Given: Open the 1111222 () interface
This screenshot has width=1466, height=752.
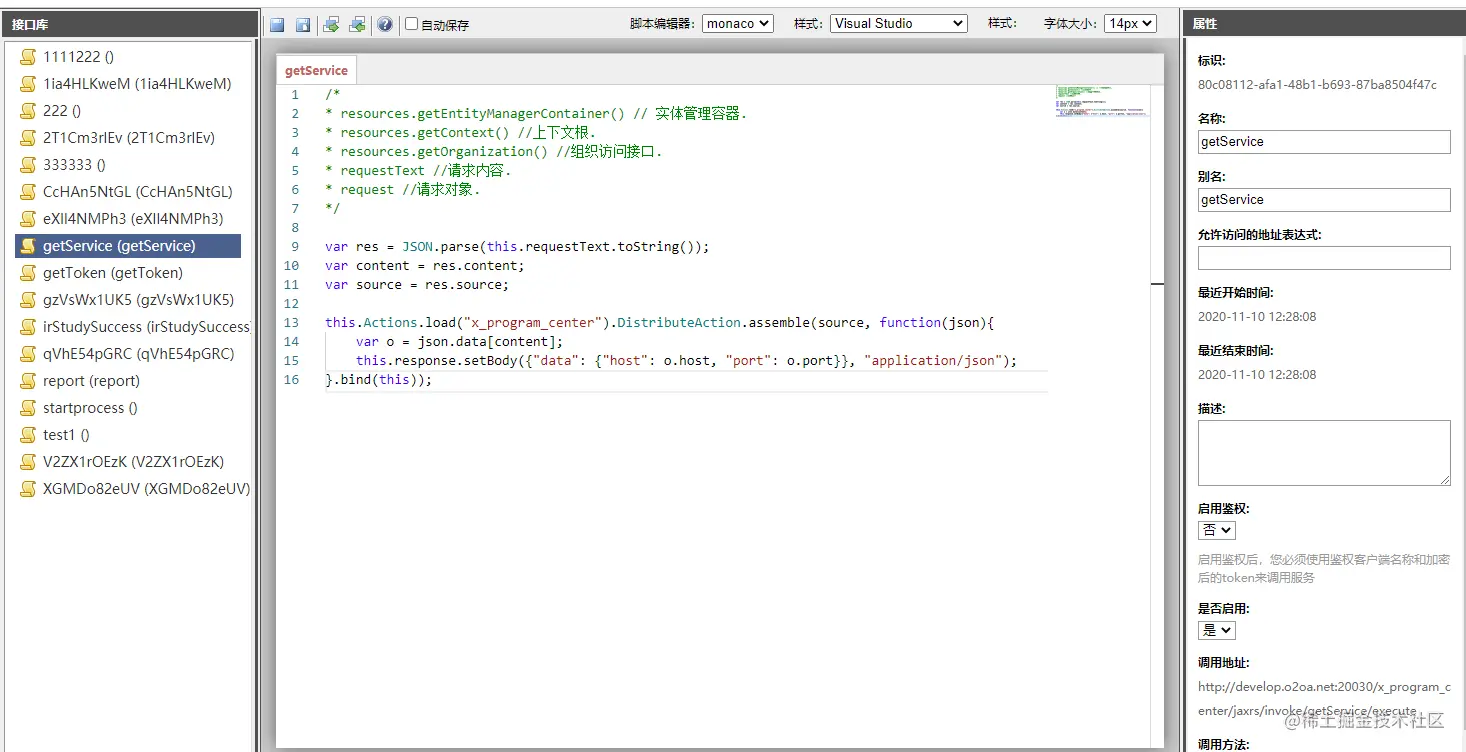Looking at the screenshot, I should [x=78, y=57].
